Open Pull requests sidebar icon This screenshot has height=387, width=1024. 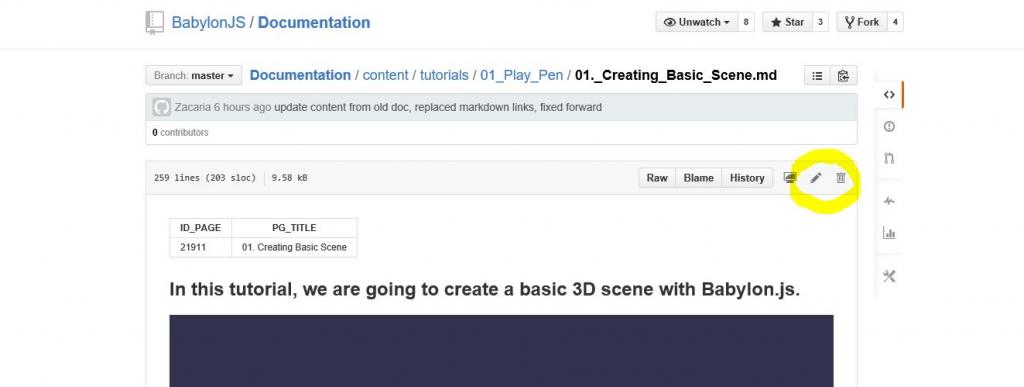click(x=889, y=158)
